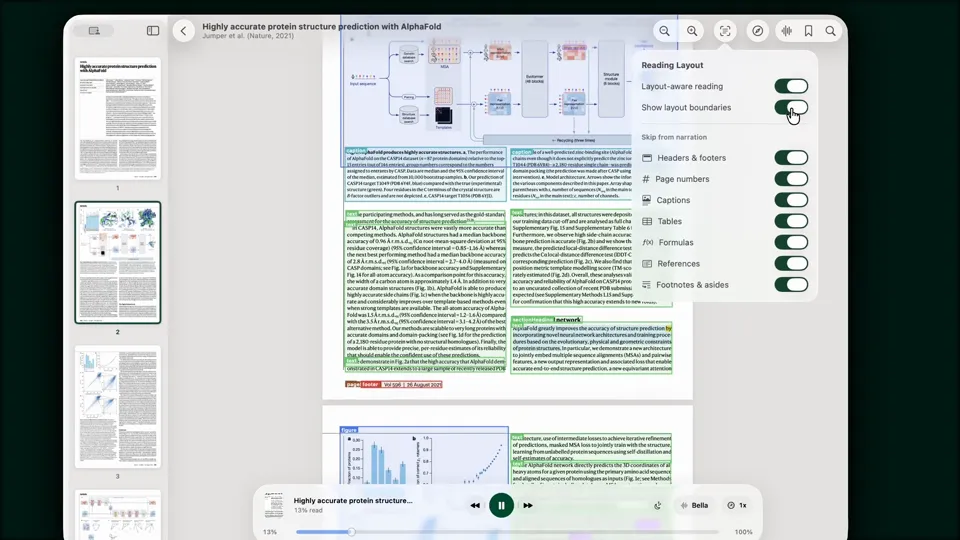Click the 'Reading Layout' panel heading
Screen dimensions: 960x540
(x=672, y=65)
